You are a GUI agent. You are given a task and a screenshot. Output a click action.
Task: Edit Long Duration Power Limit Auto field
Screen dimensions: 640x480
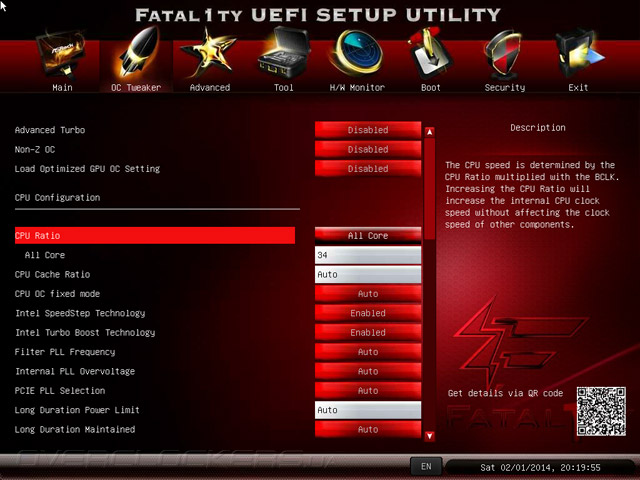pyautogui.click(x=368, y=410)
